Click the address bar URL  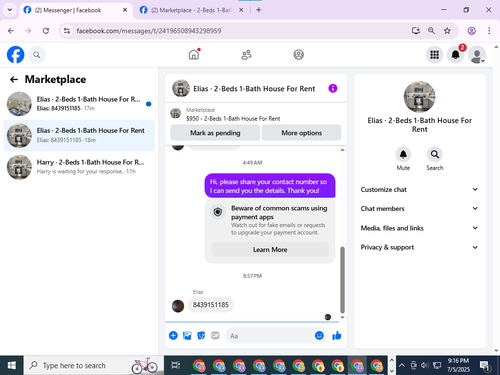(149, 31)
